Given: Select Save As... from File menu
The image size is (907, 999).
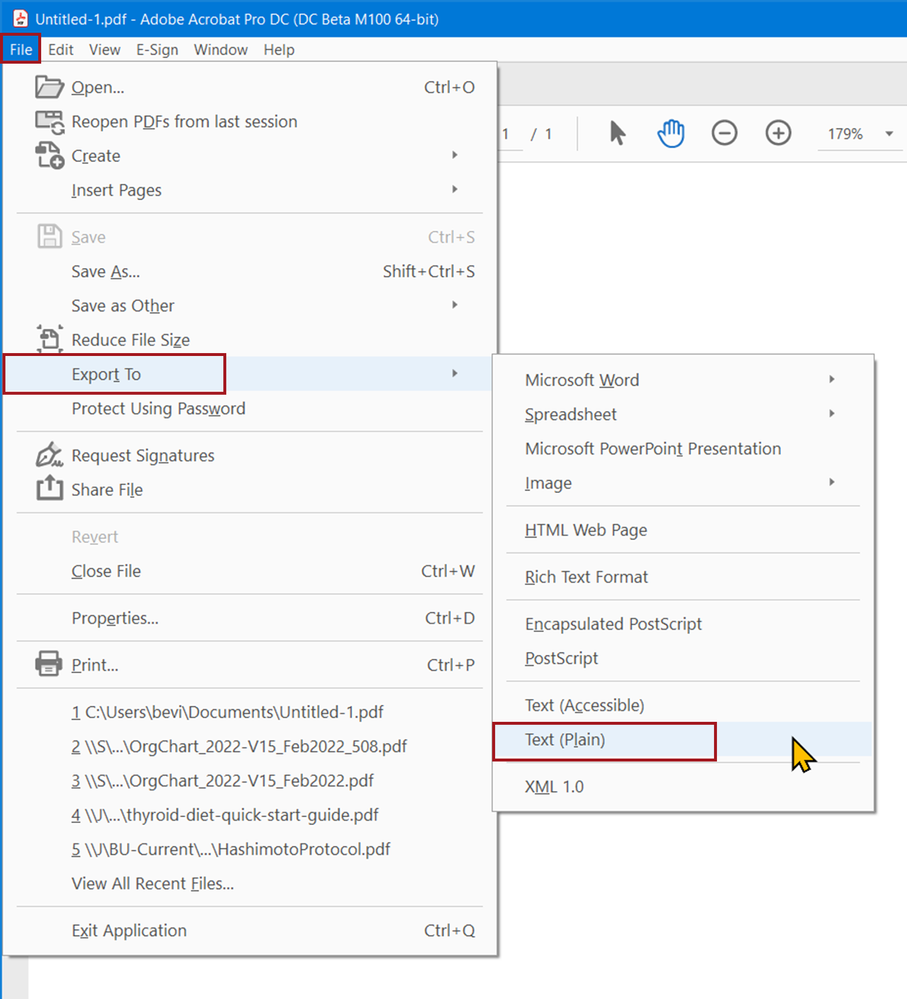Looking at the screenshot, I should coord(106,272).
